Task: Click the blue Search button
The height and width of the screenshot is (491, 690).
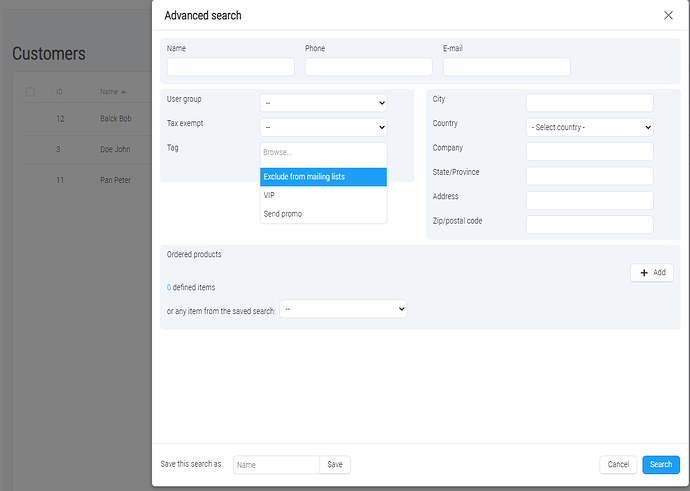Action: click(660, 464)
